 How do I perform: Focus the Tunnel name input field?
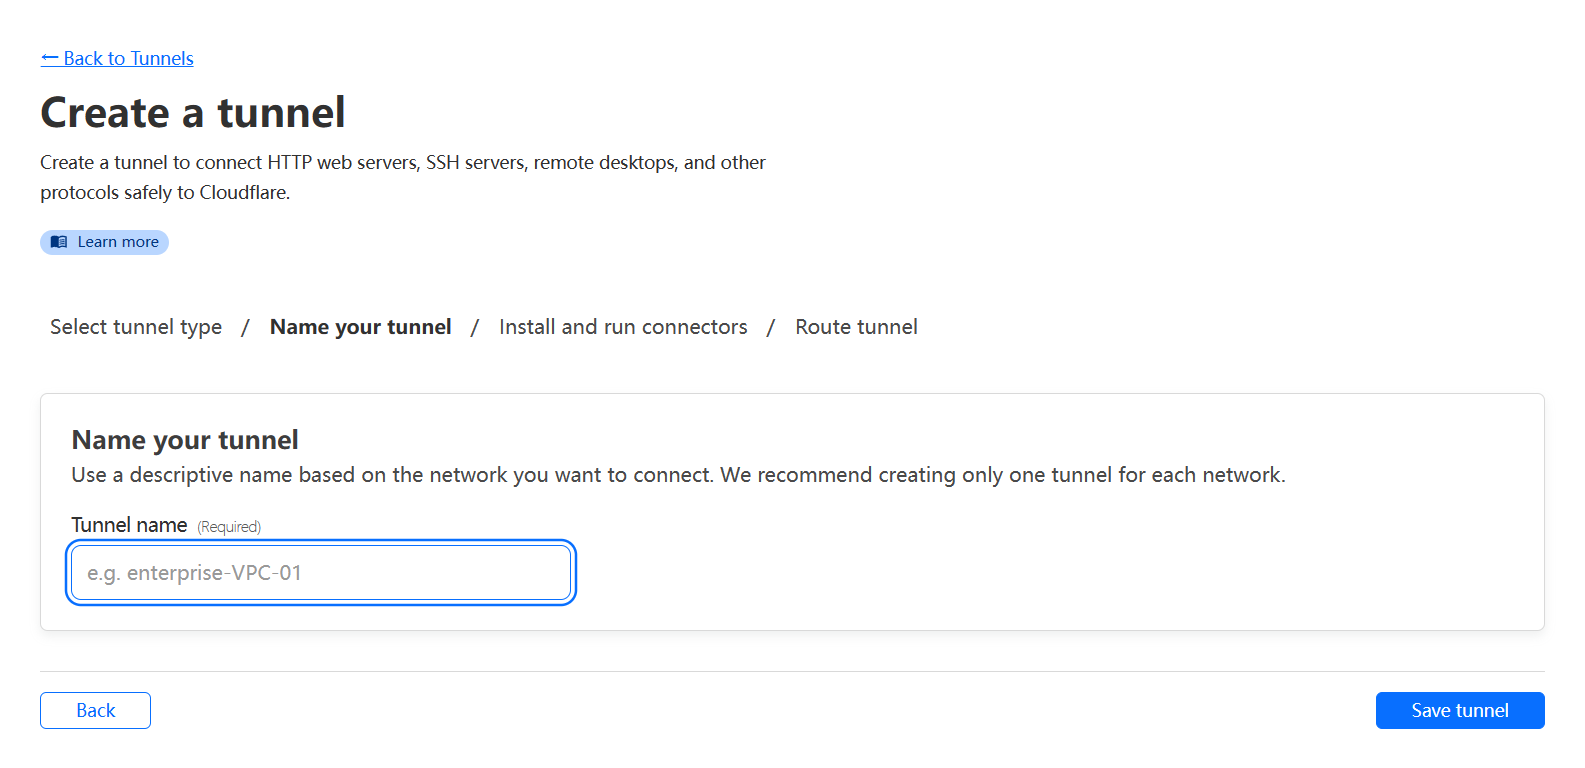[x=321, y=573]
